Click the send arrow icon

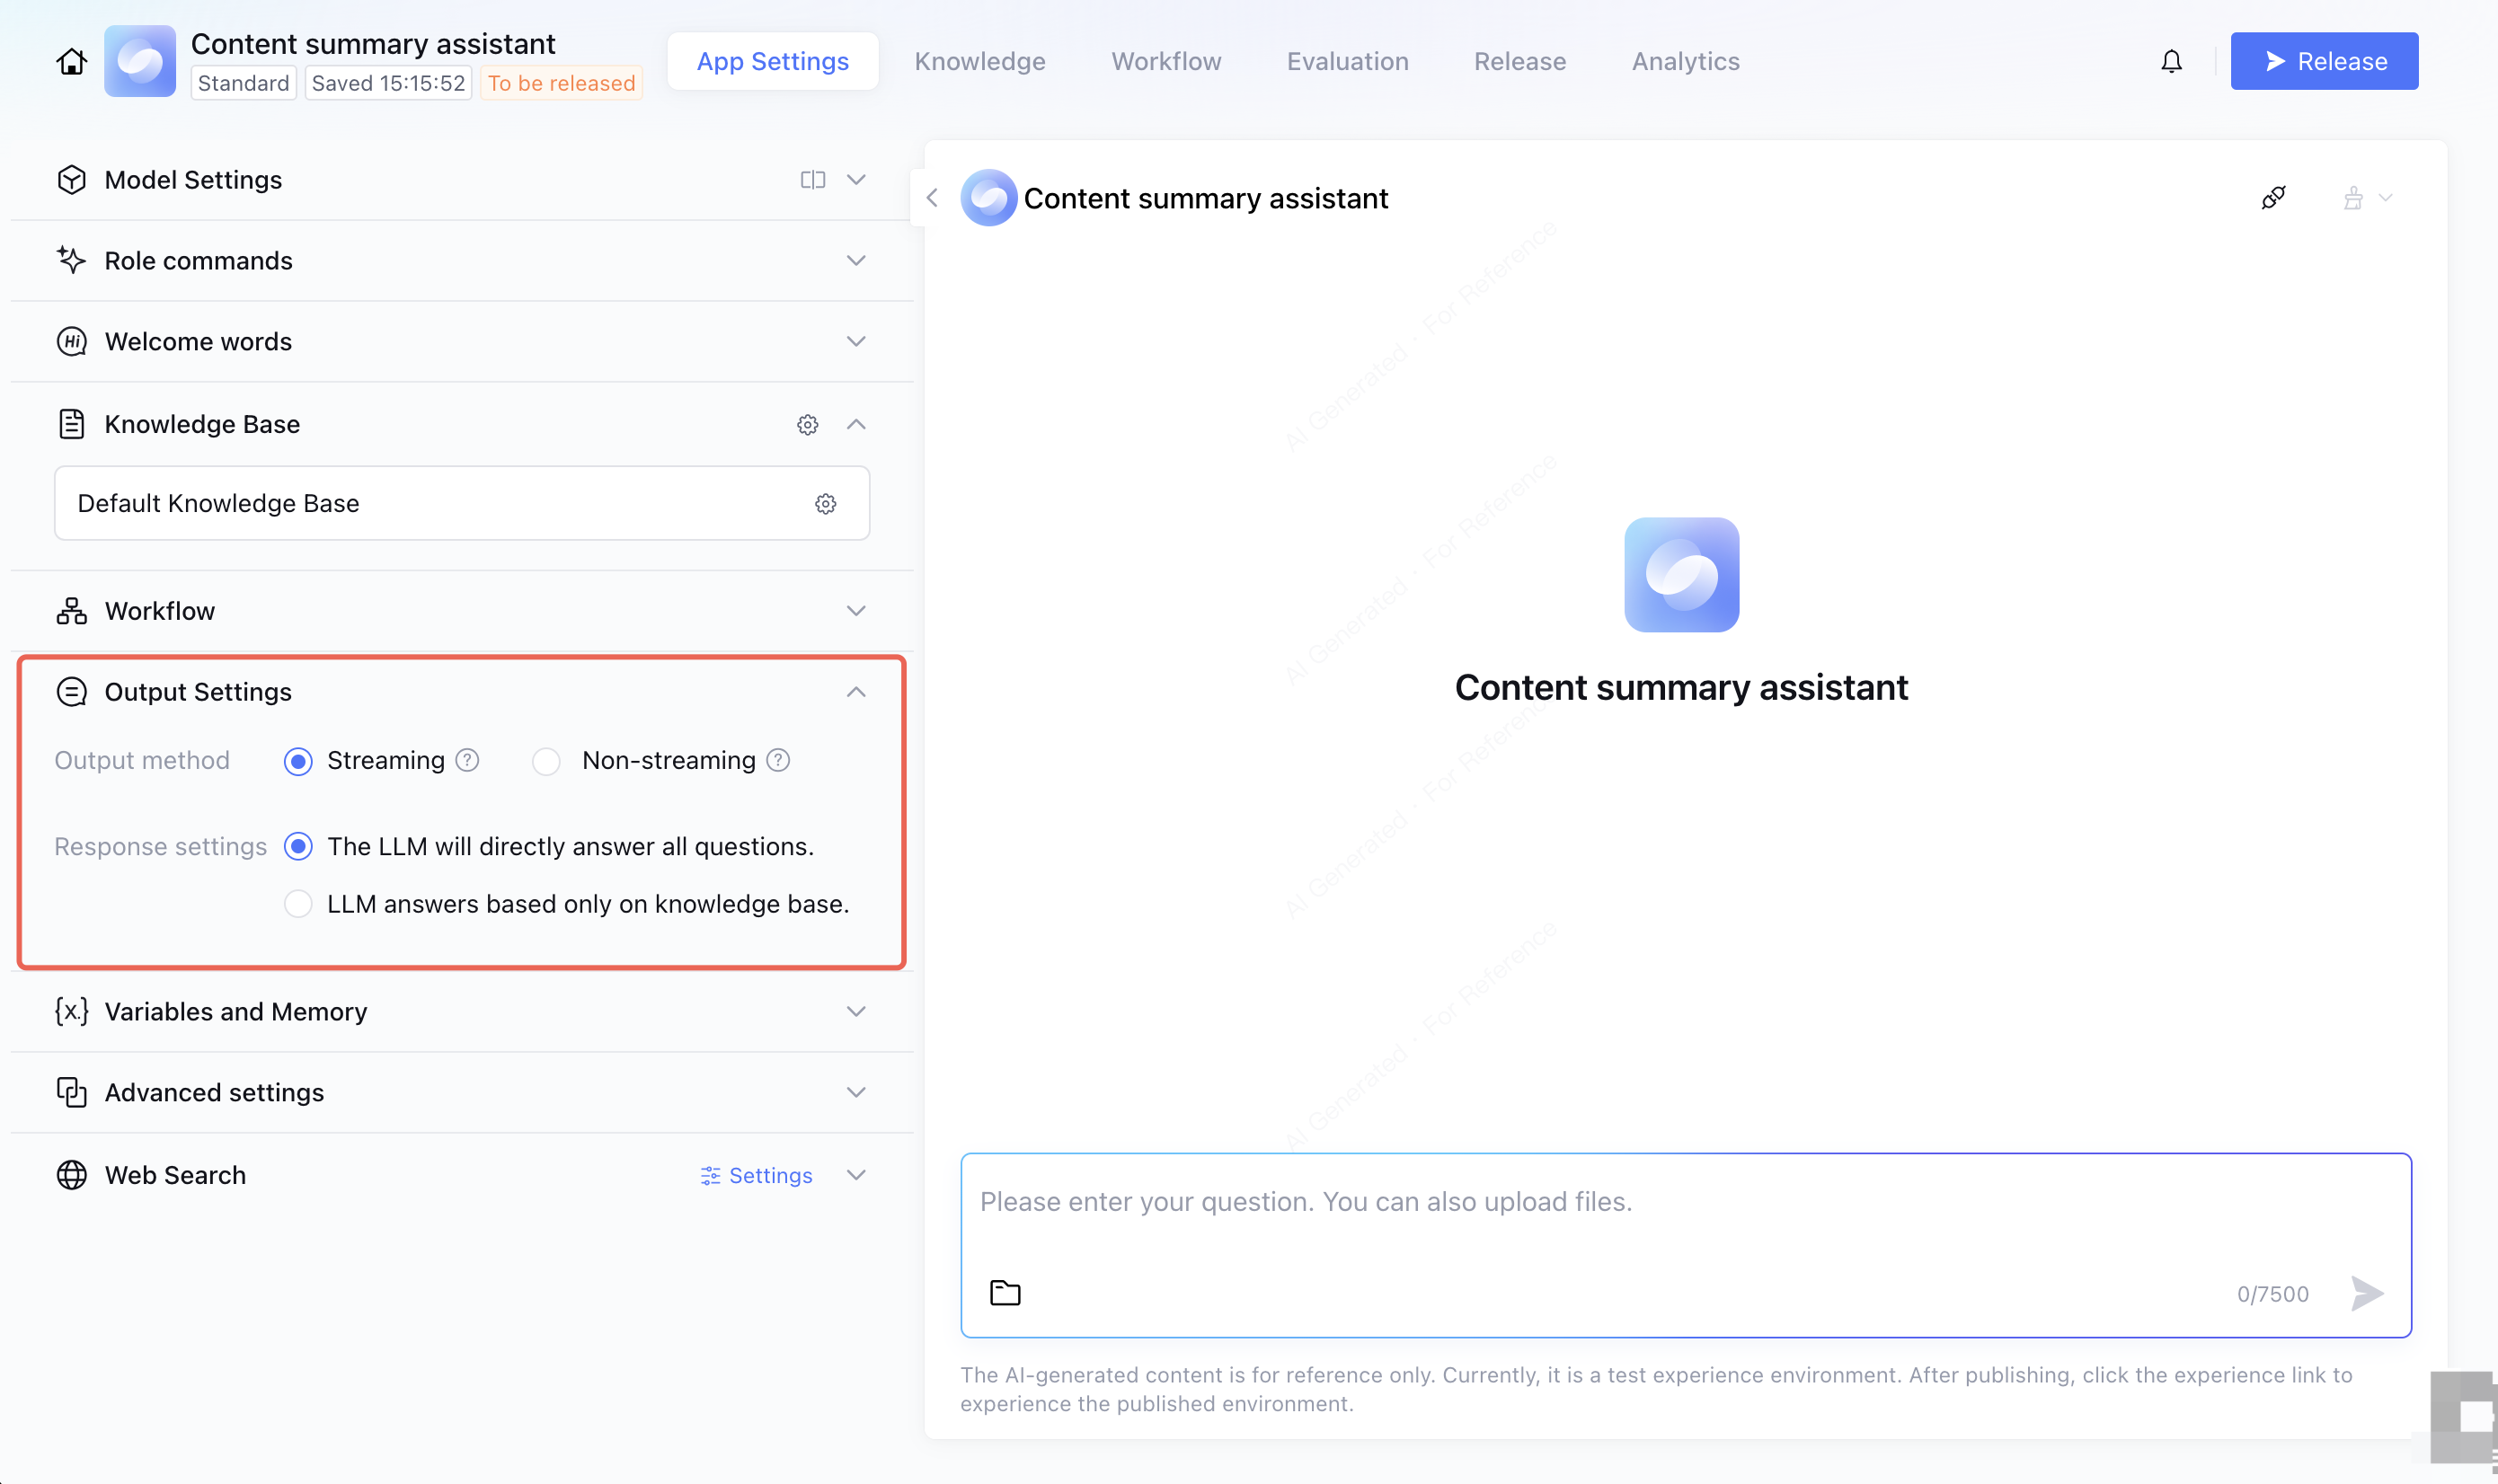coord(2366,1293)
